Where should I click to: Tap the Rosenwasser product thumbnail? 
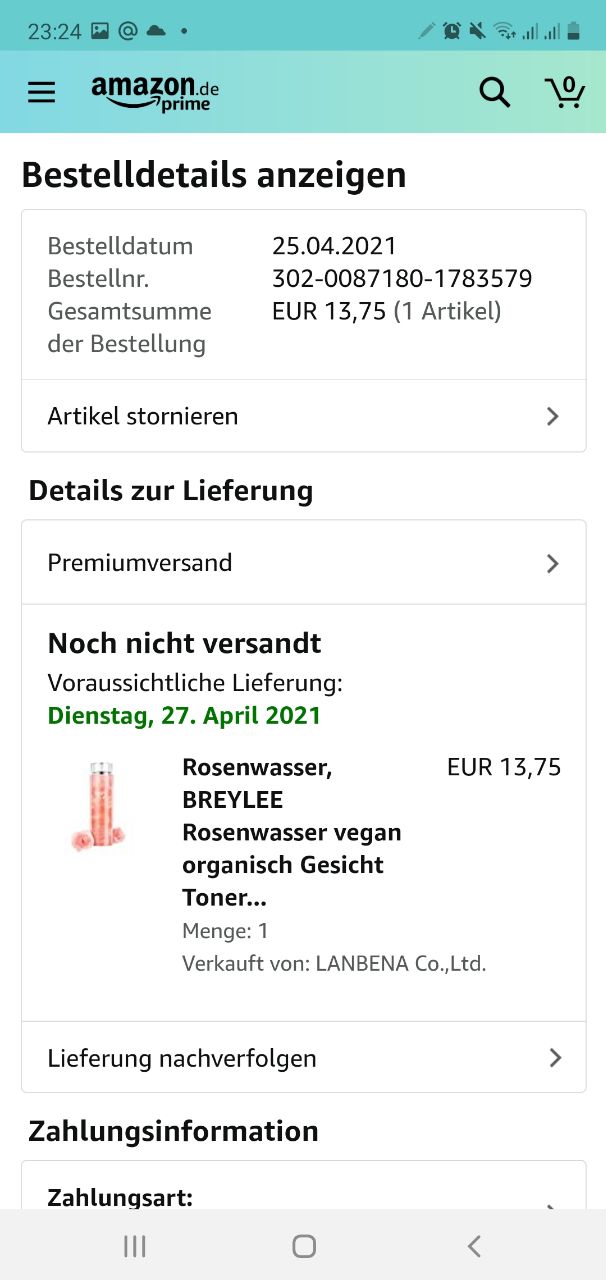97,807
